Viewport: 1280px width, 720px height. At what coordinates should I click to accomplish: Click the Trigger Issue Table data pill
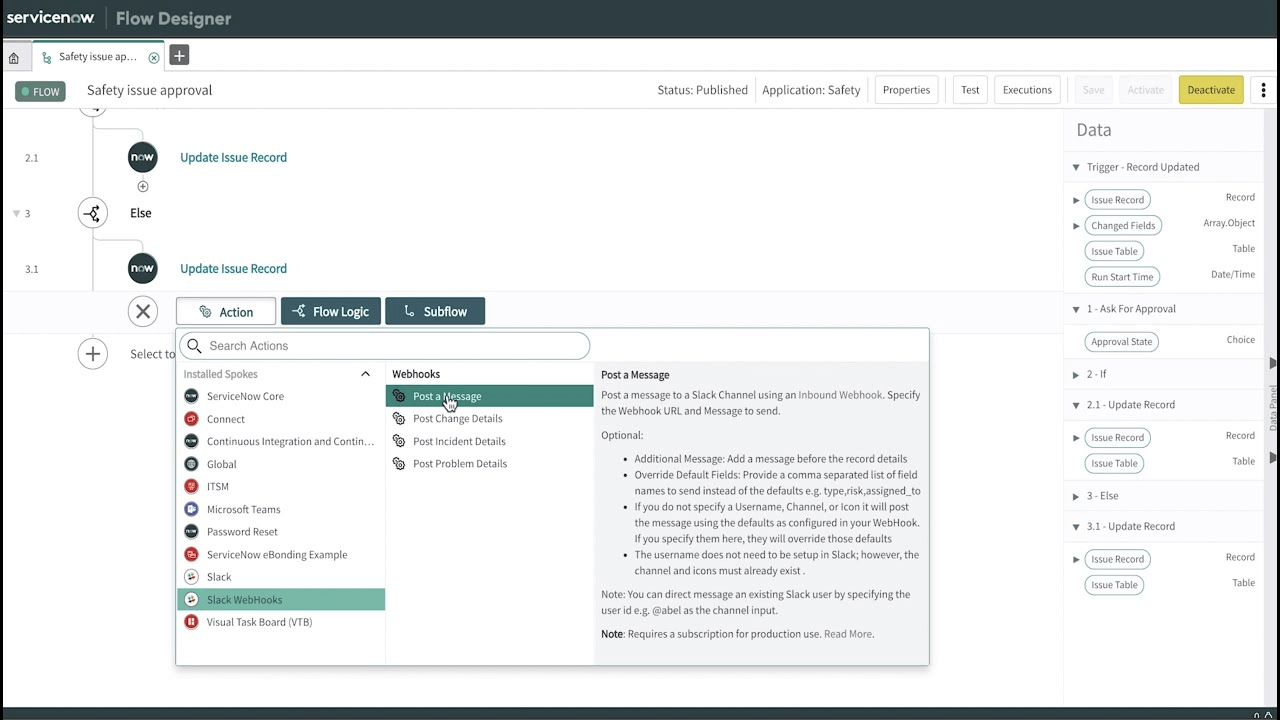click(x=1114, y=252)
